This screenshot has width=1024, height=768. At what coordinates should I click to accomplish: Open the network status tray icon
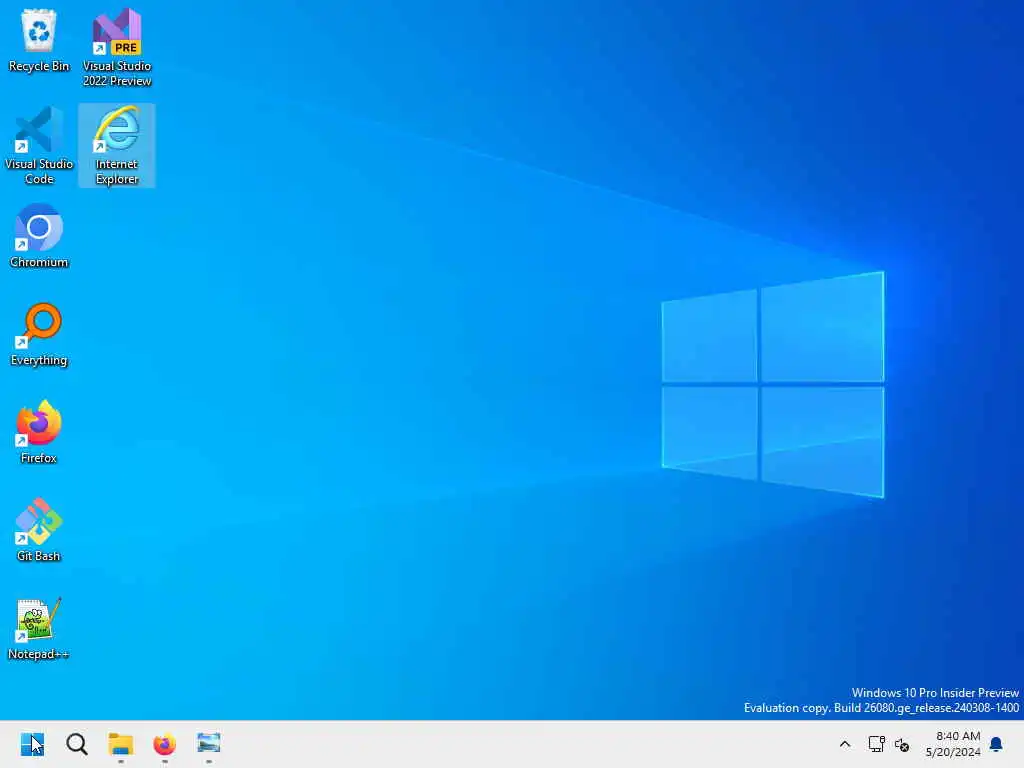876,744
